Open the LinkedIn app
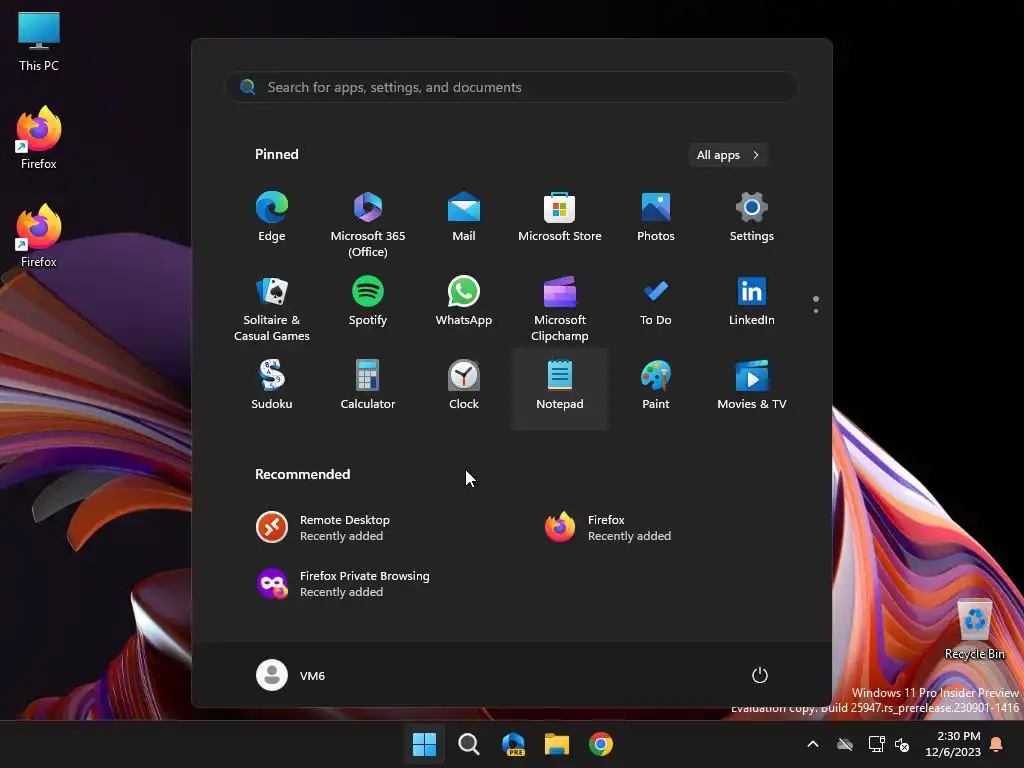 tap(752, 301)
